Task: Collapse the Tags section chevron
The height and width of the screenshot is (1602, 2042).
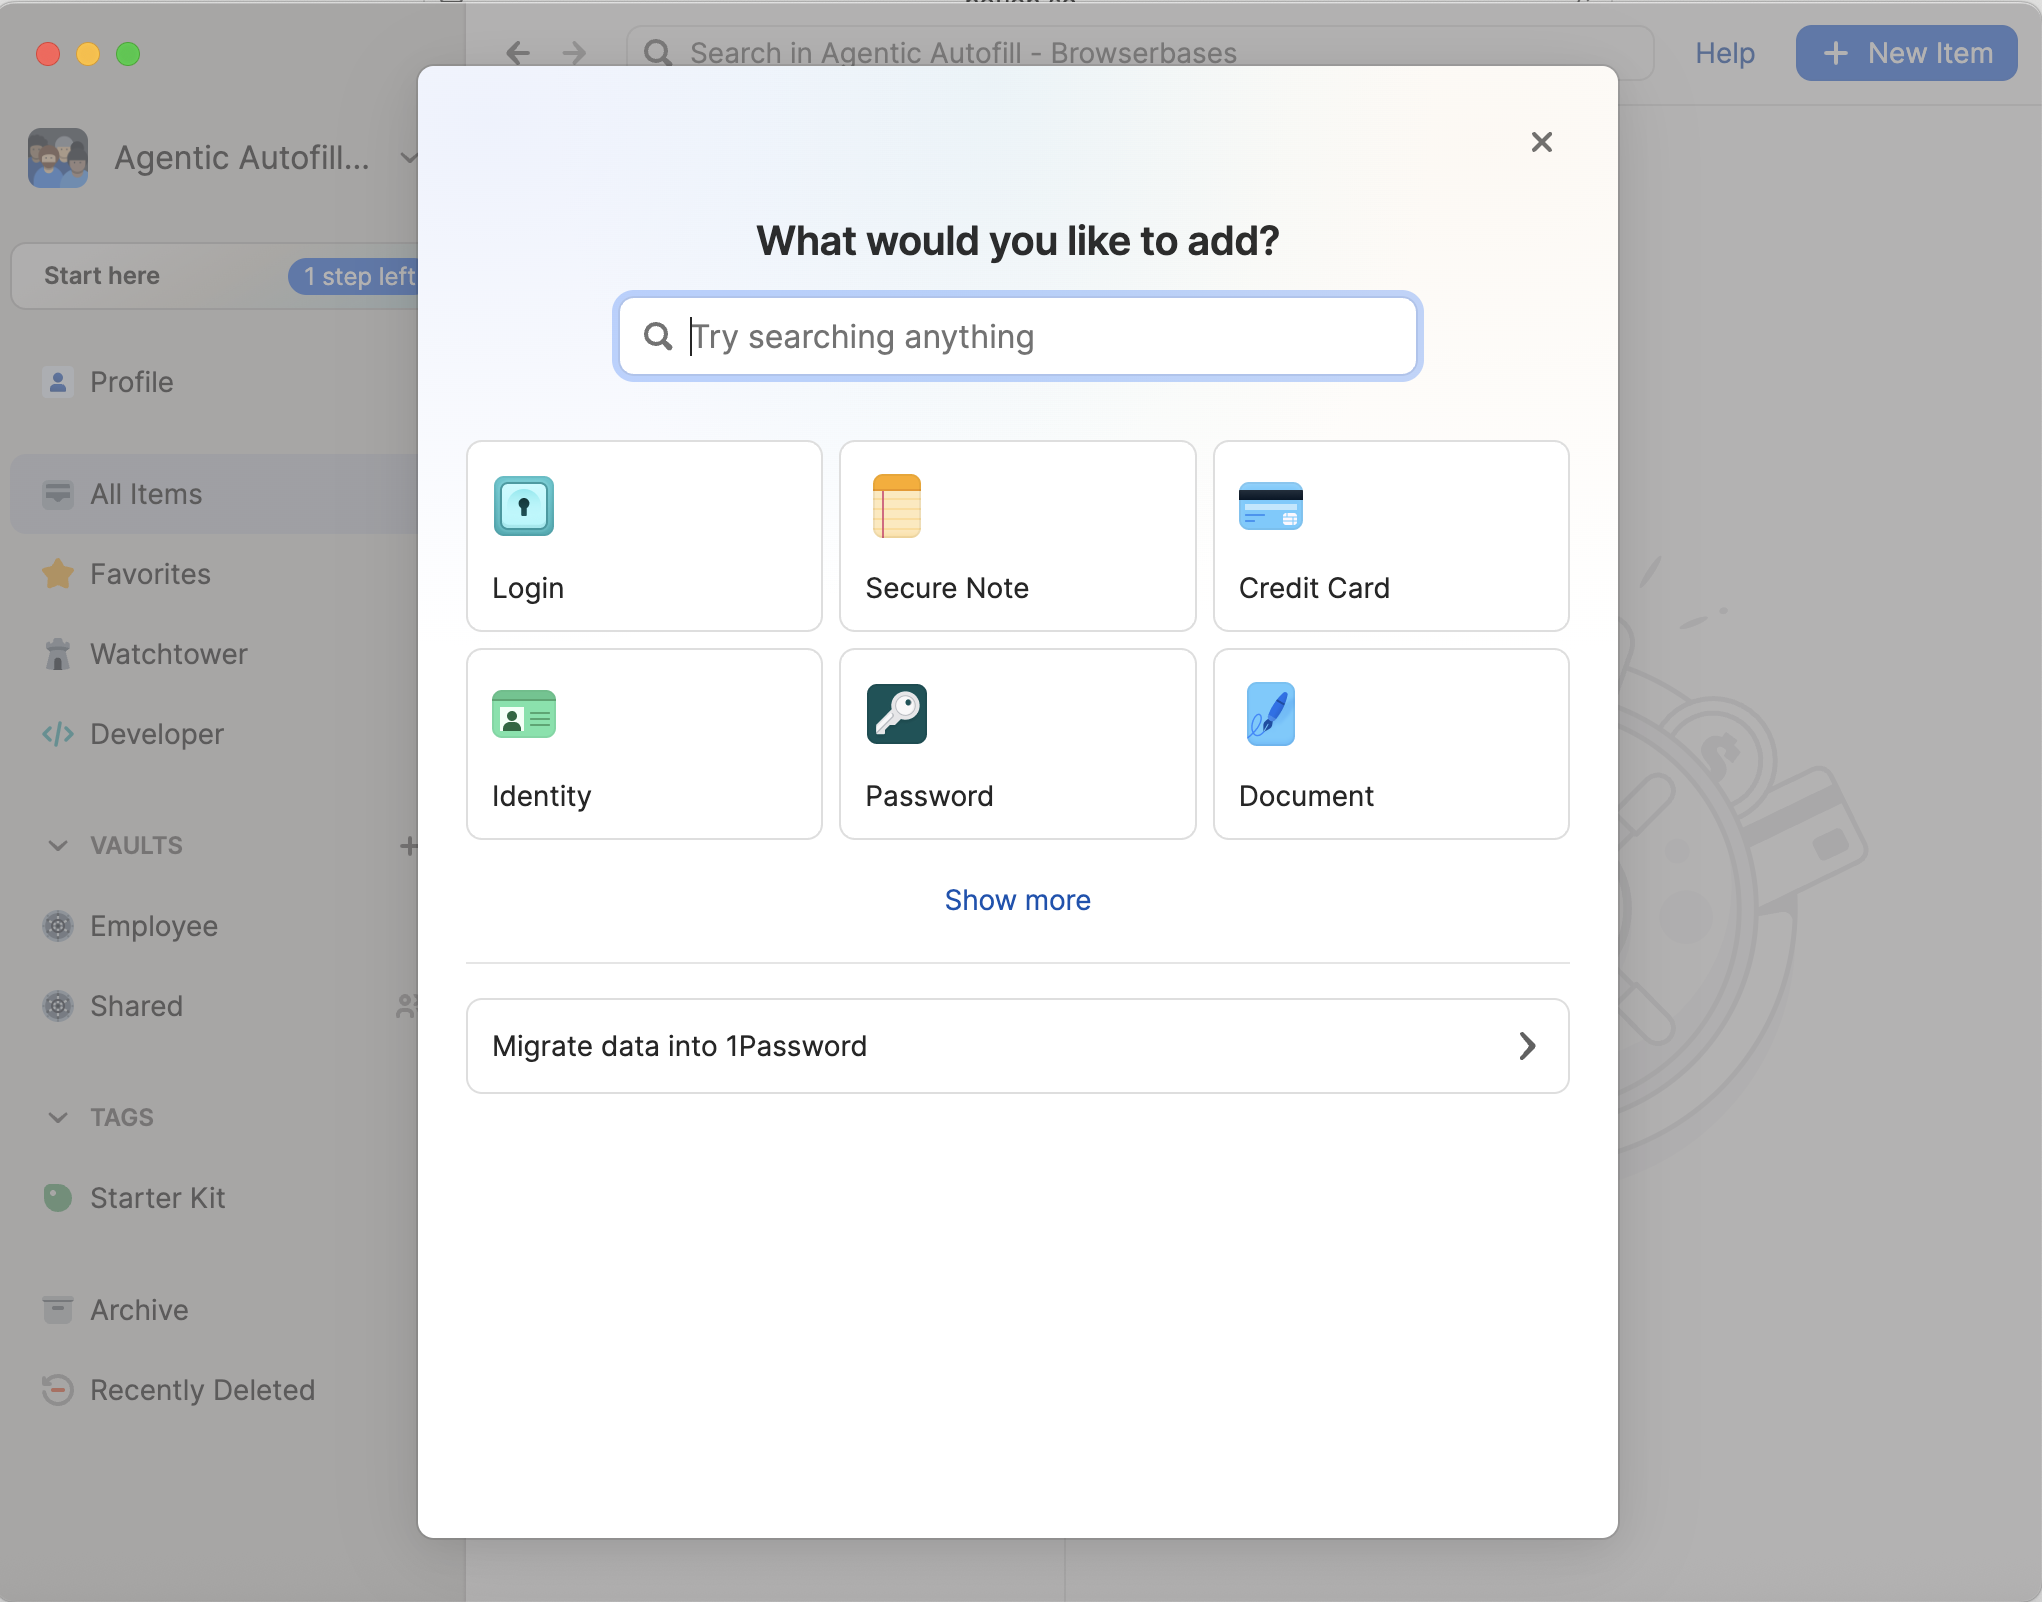Action: coord(58,1118)
